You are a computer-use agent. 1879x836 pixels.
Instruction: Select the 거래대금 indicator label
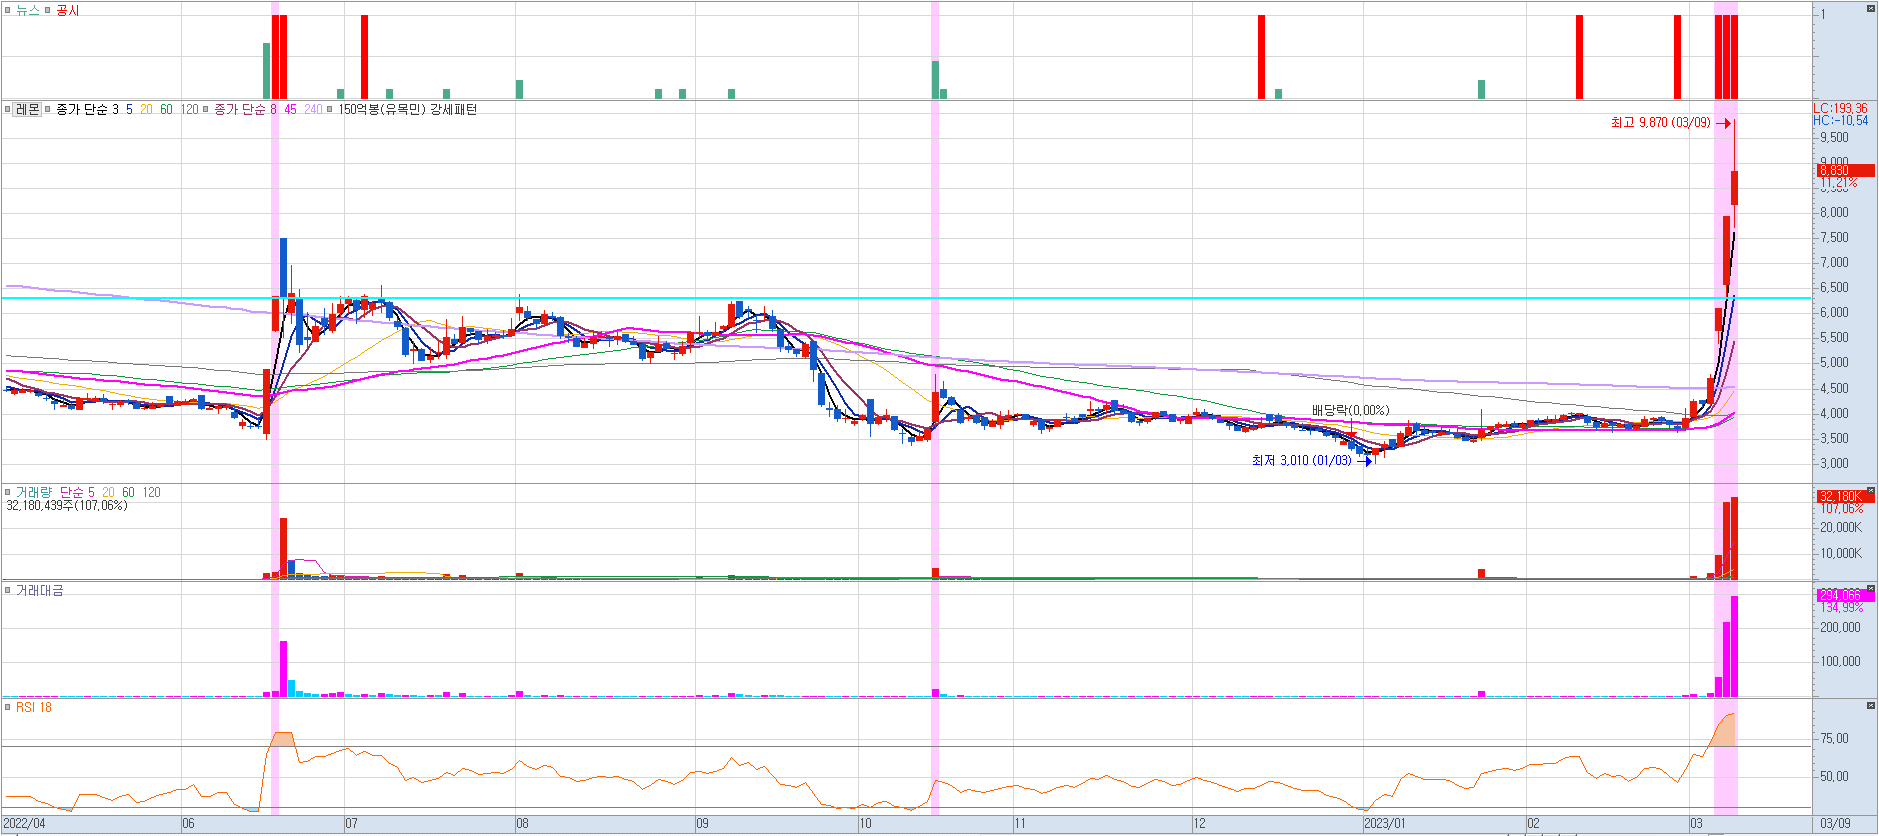(39, 590)
